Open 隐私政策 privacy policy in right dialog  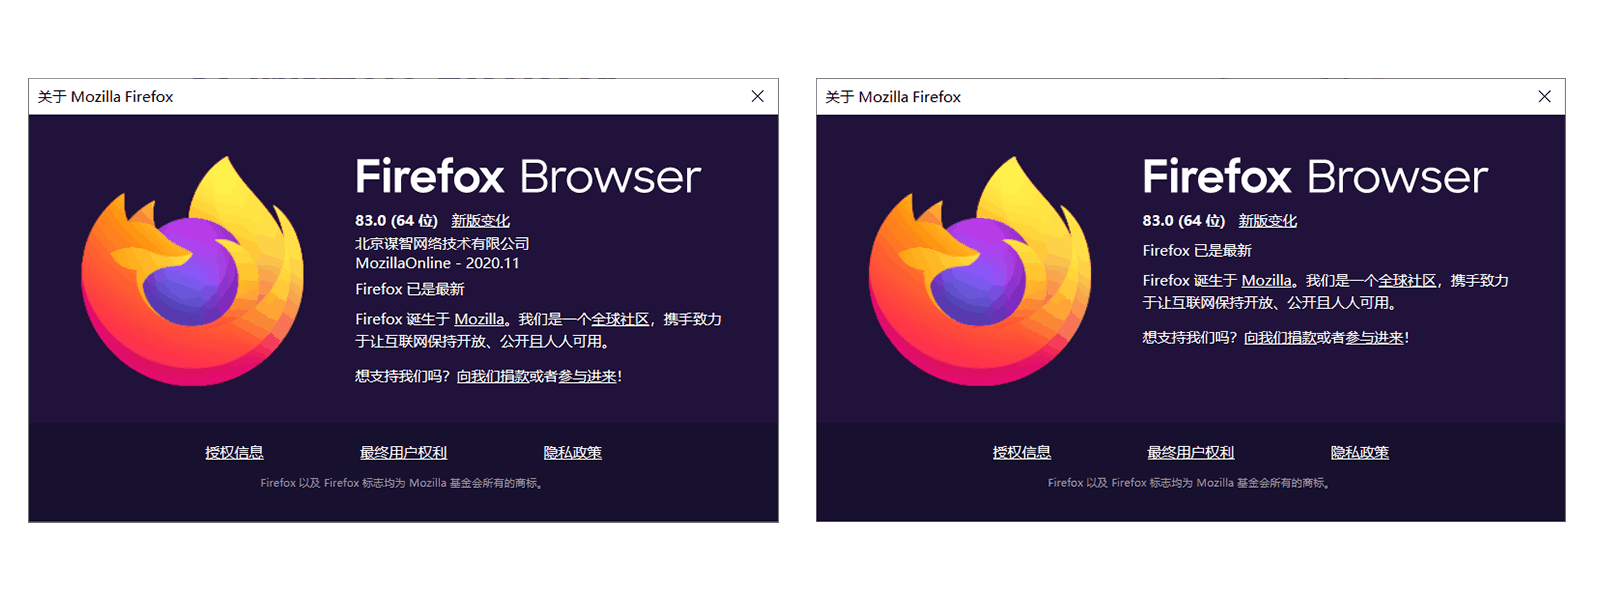(1359, 453)
